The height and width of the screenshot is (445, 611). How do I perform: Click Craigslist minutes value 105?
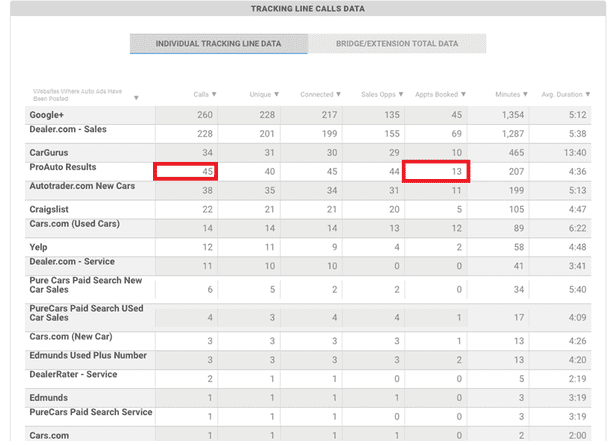pyautogui.click(x=516, y=210)
